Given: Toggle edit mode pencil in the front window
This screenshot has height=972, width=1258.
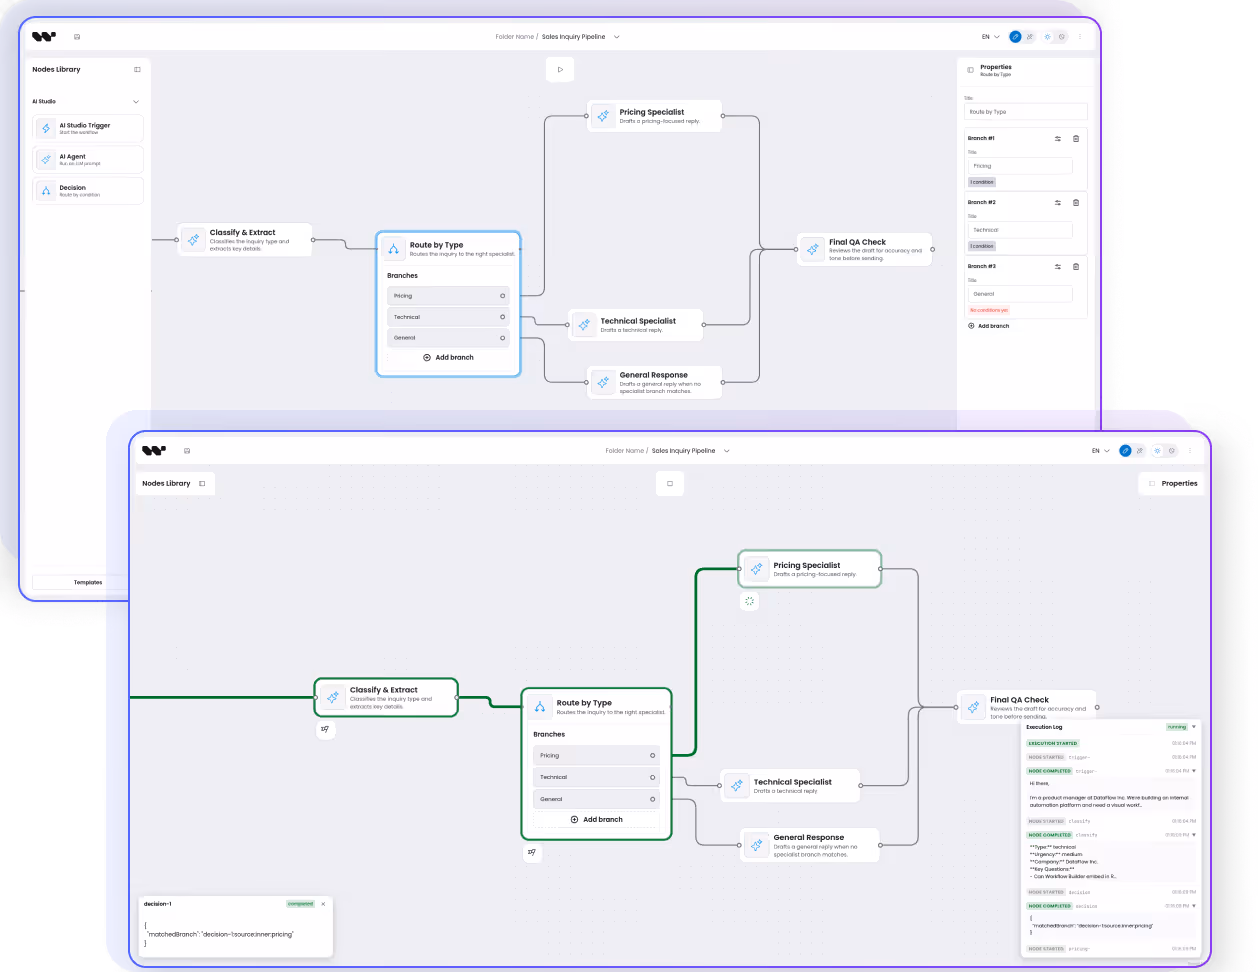Looking at the screenshot, I should tap(1125, 451).
